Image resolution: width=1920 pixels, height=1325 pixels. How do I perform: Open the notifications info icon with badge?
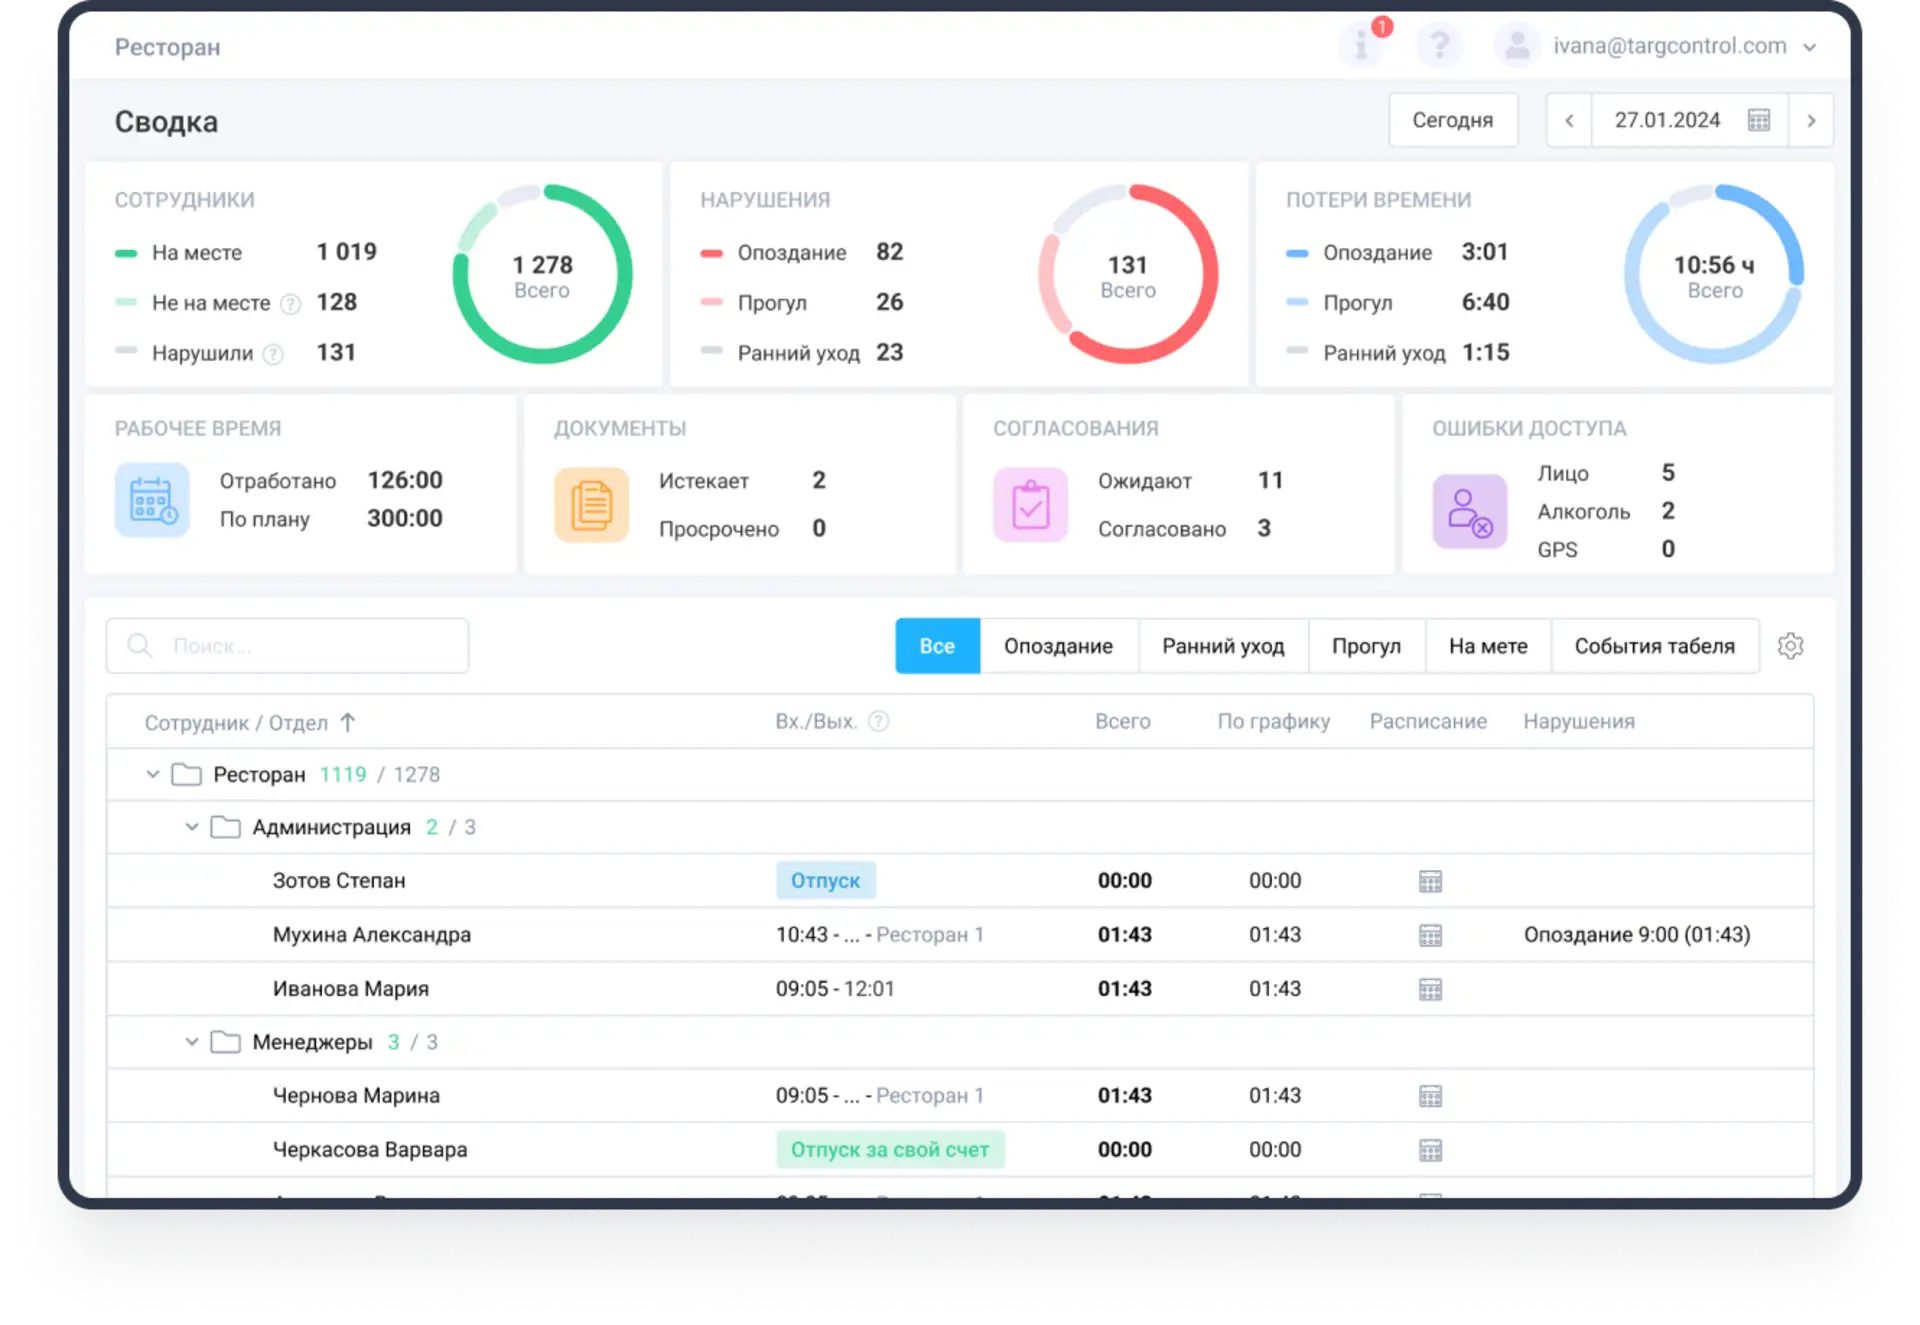point(1362,45)
